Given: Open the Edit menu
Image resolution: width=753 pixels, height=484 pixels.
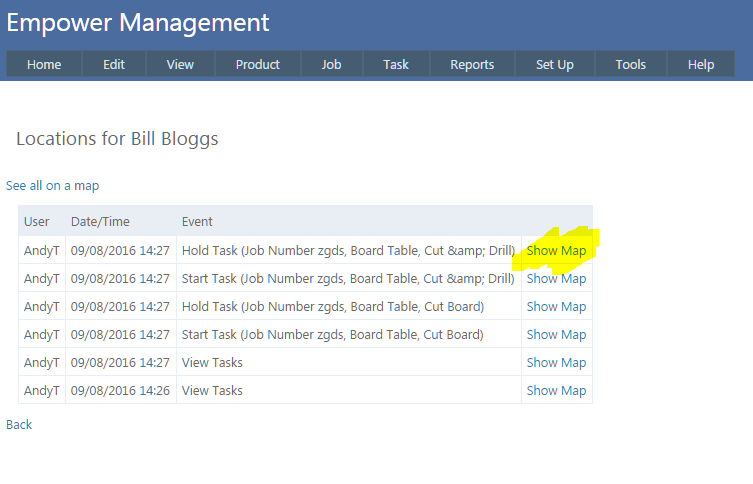Looking at the screenshot, I should [114, 65].
